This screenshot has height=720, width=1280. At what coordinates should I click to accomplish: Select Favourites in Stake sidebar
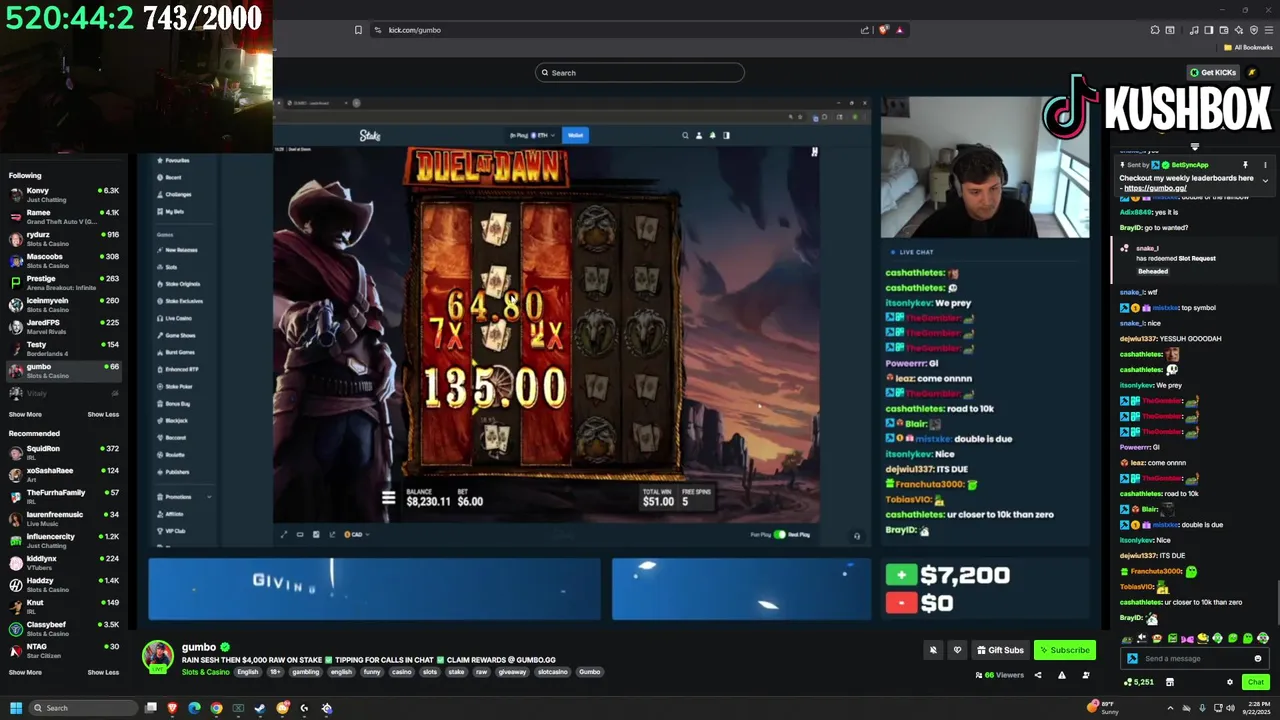[175, 160]
